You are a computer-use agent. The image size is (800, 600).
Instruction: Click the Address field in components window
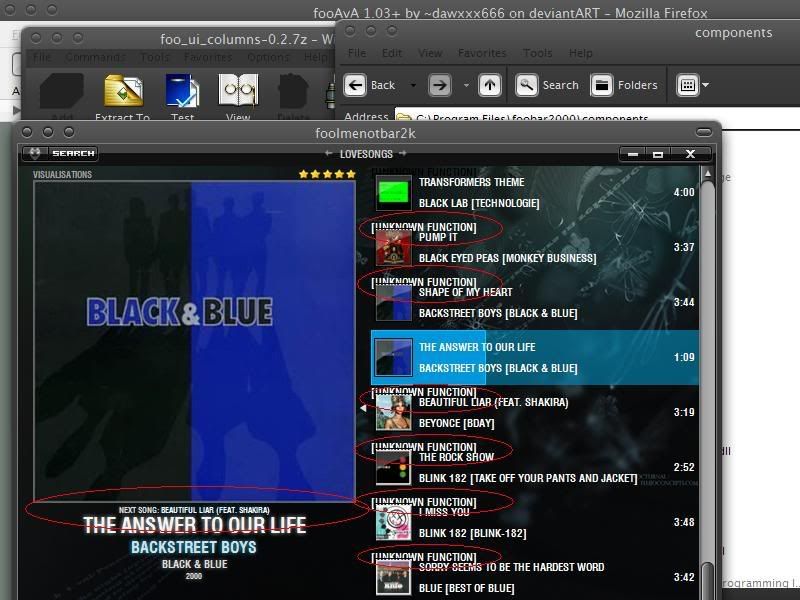click(597, 116)
